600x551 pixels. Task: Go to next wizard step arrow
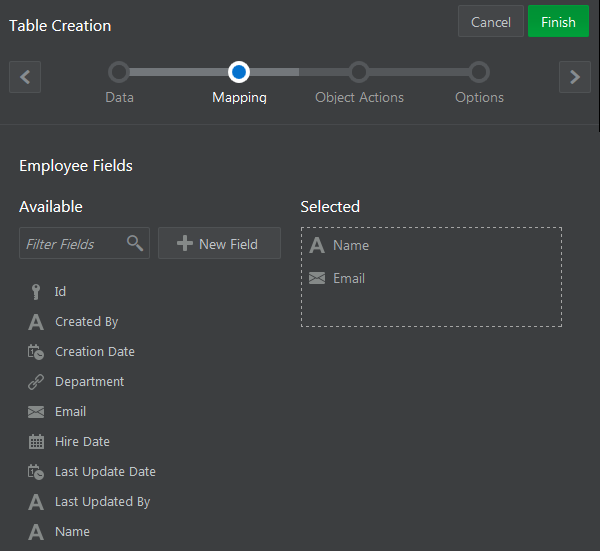[x=575, y=77]
